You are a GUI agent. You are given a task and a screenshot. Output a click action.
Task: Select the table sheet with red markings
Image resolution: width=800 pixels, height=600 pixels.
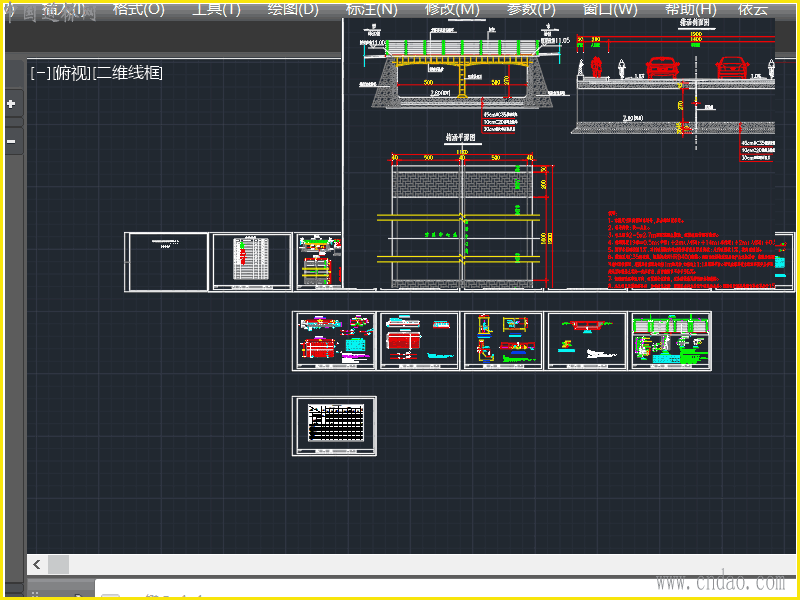pyautogui.click(x=251, y=262)
